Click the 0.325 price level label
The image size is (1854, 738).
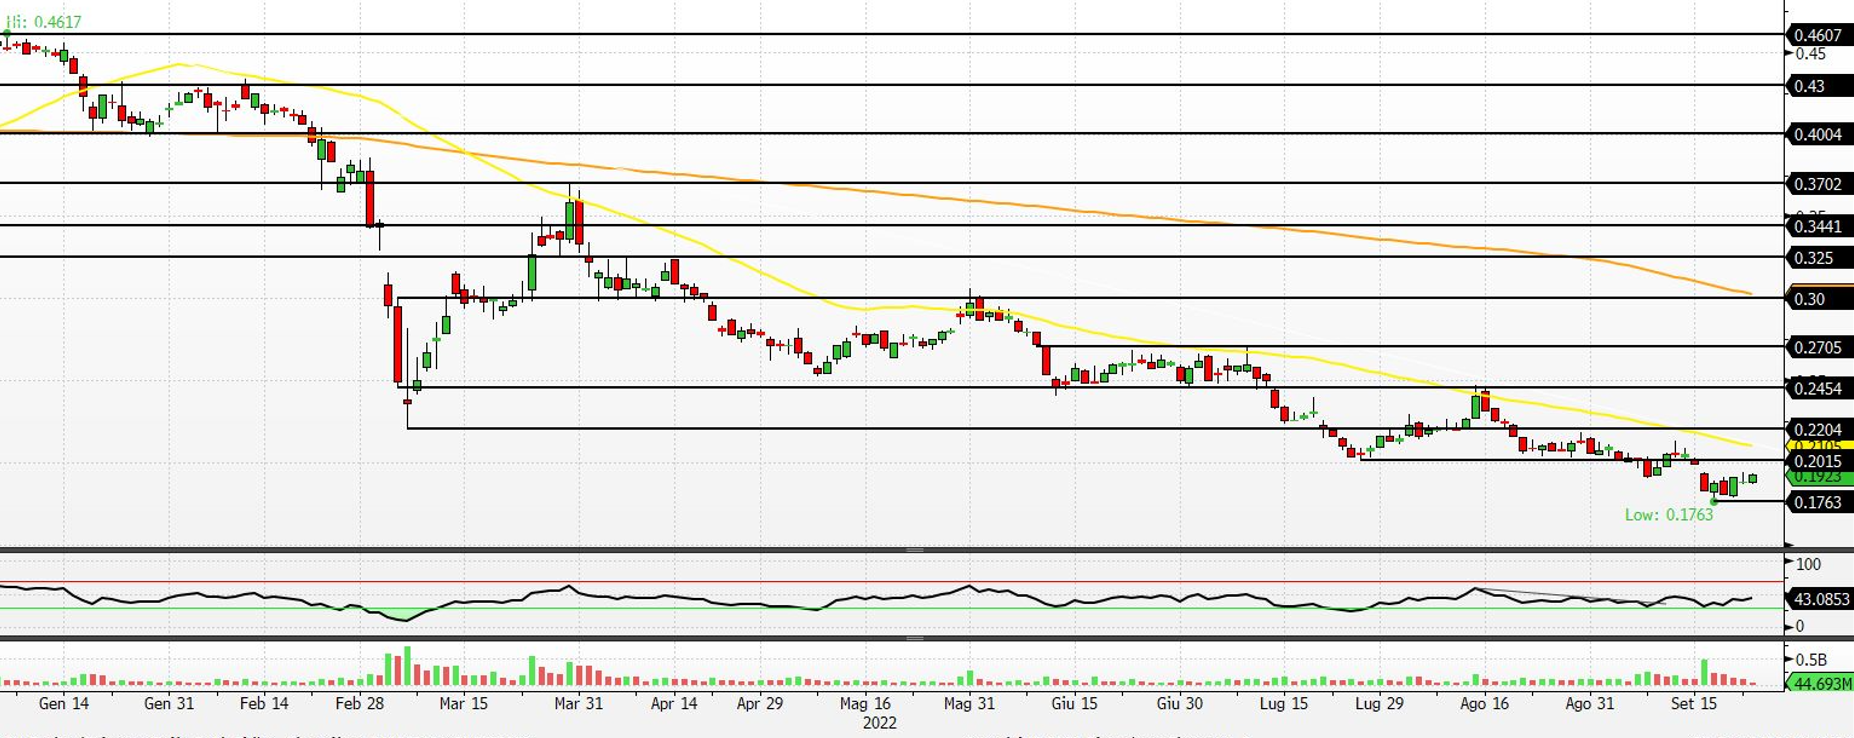tap(1819, 258)
